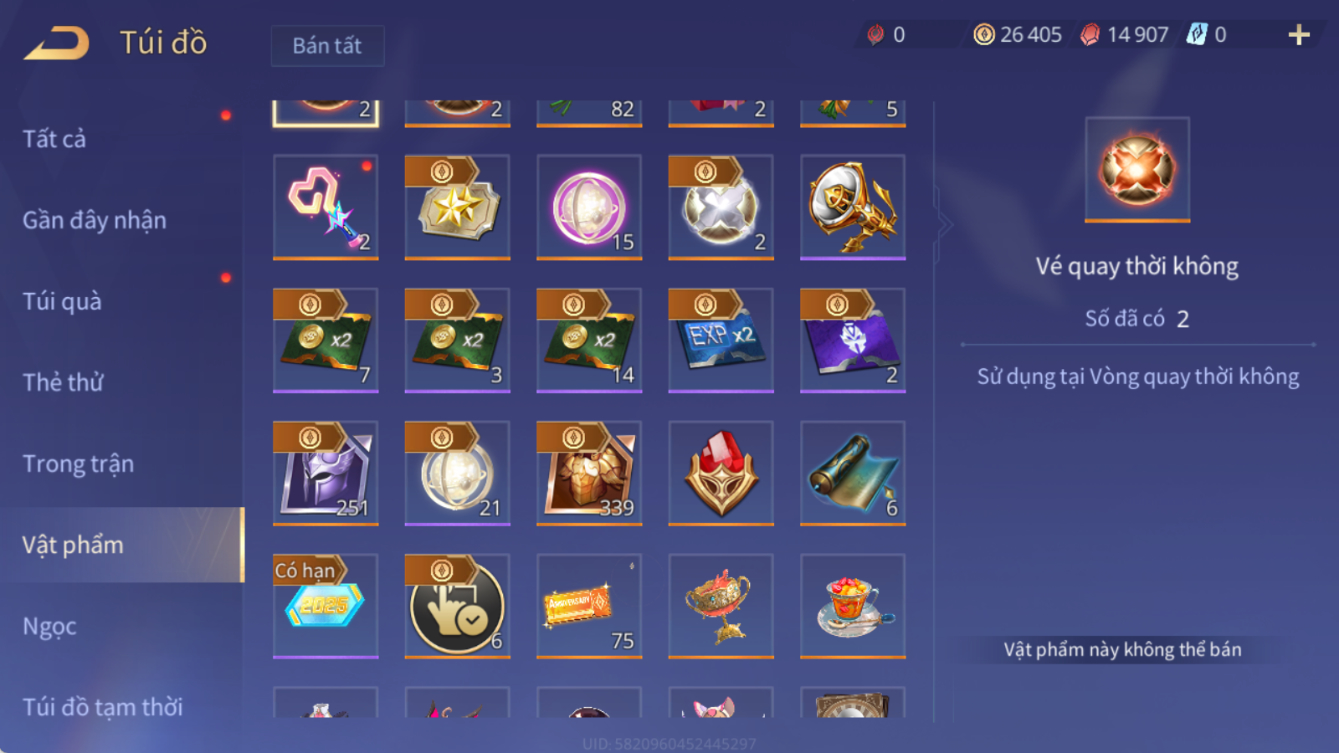The height and width of the screenshot is (753, 1339).
Task: Select the purple helmet item with 251
Action: [326, 473]
